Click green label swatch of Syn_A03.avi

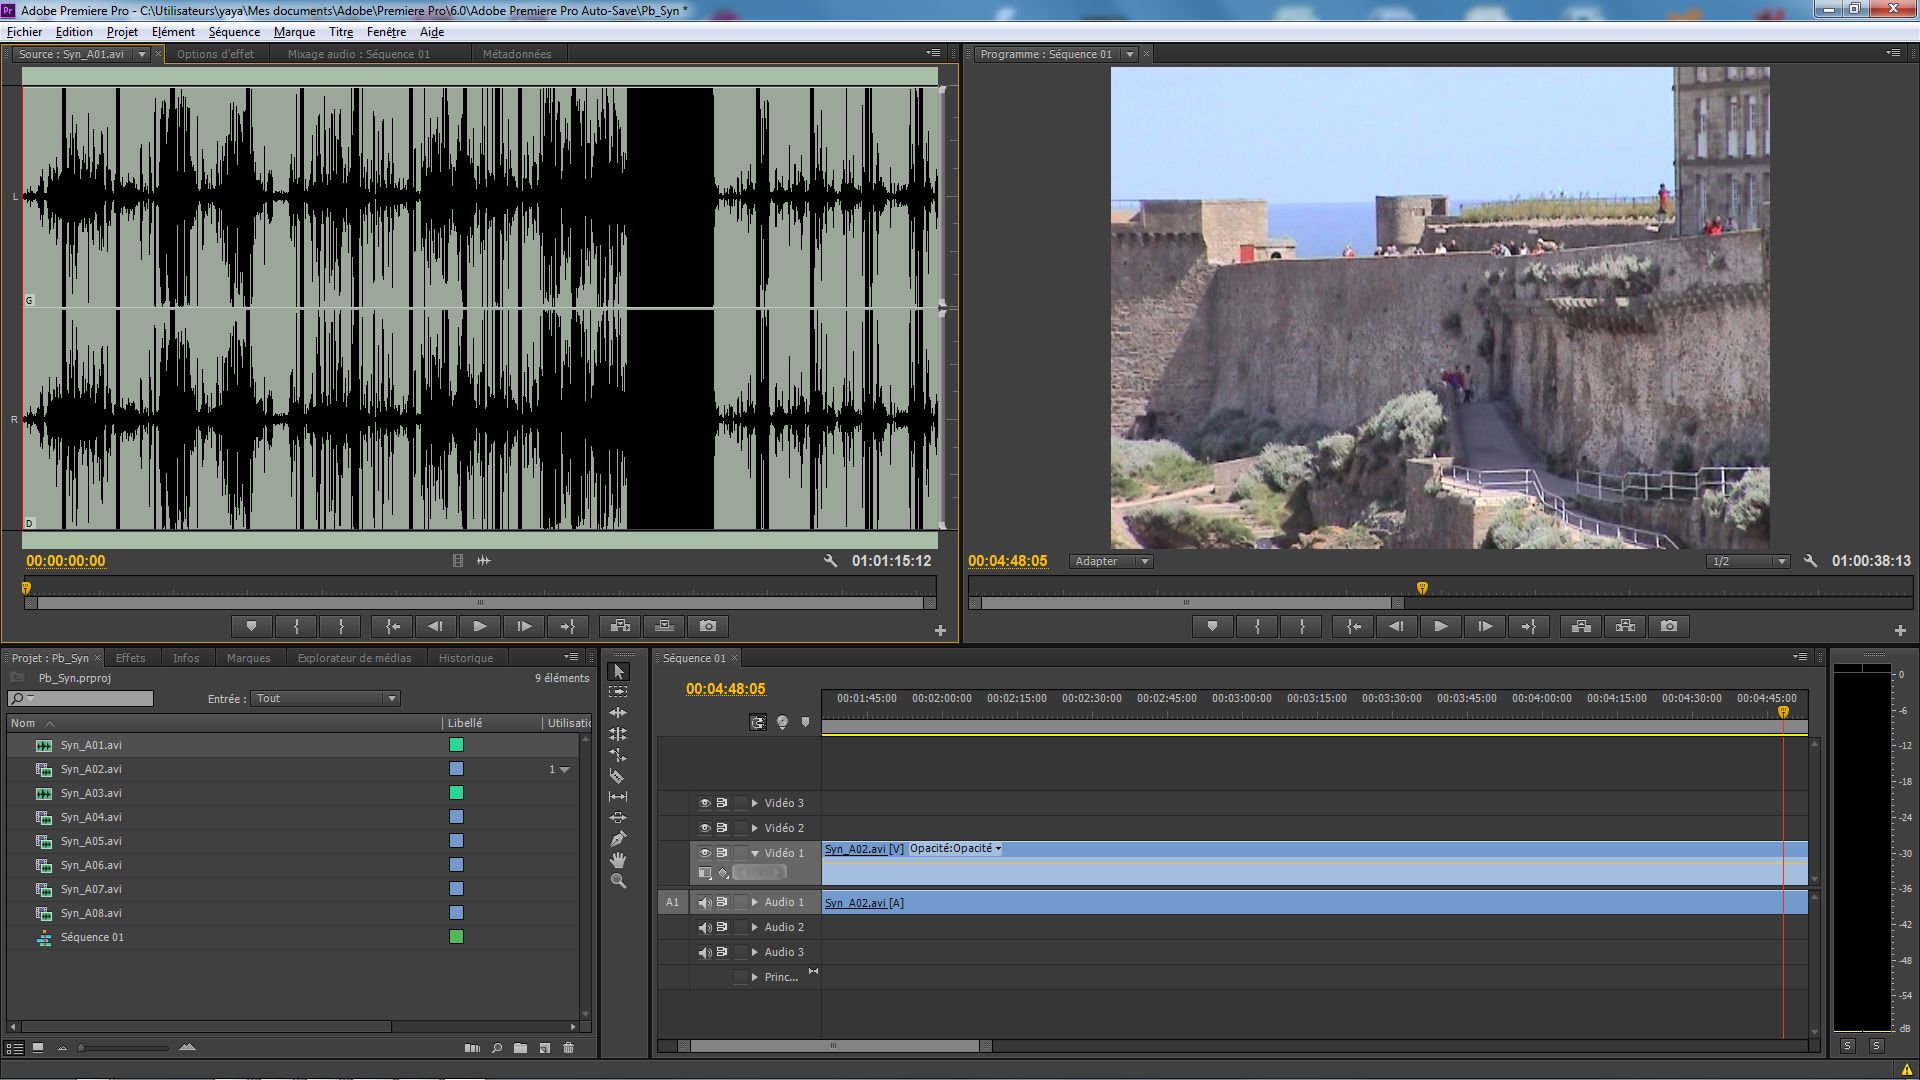click(456, 793)
